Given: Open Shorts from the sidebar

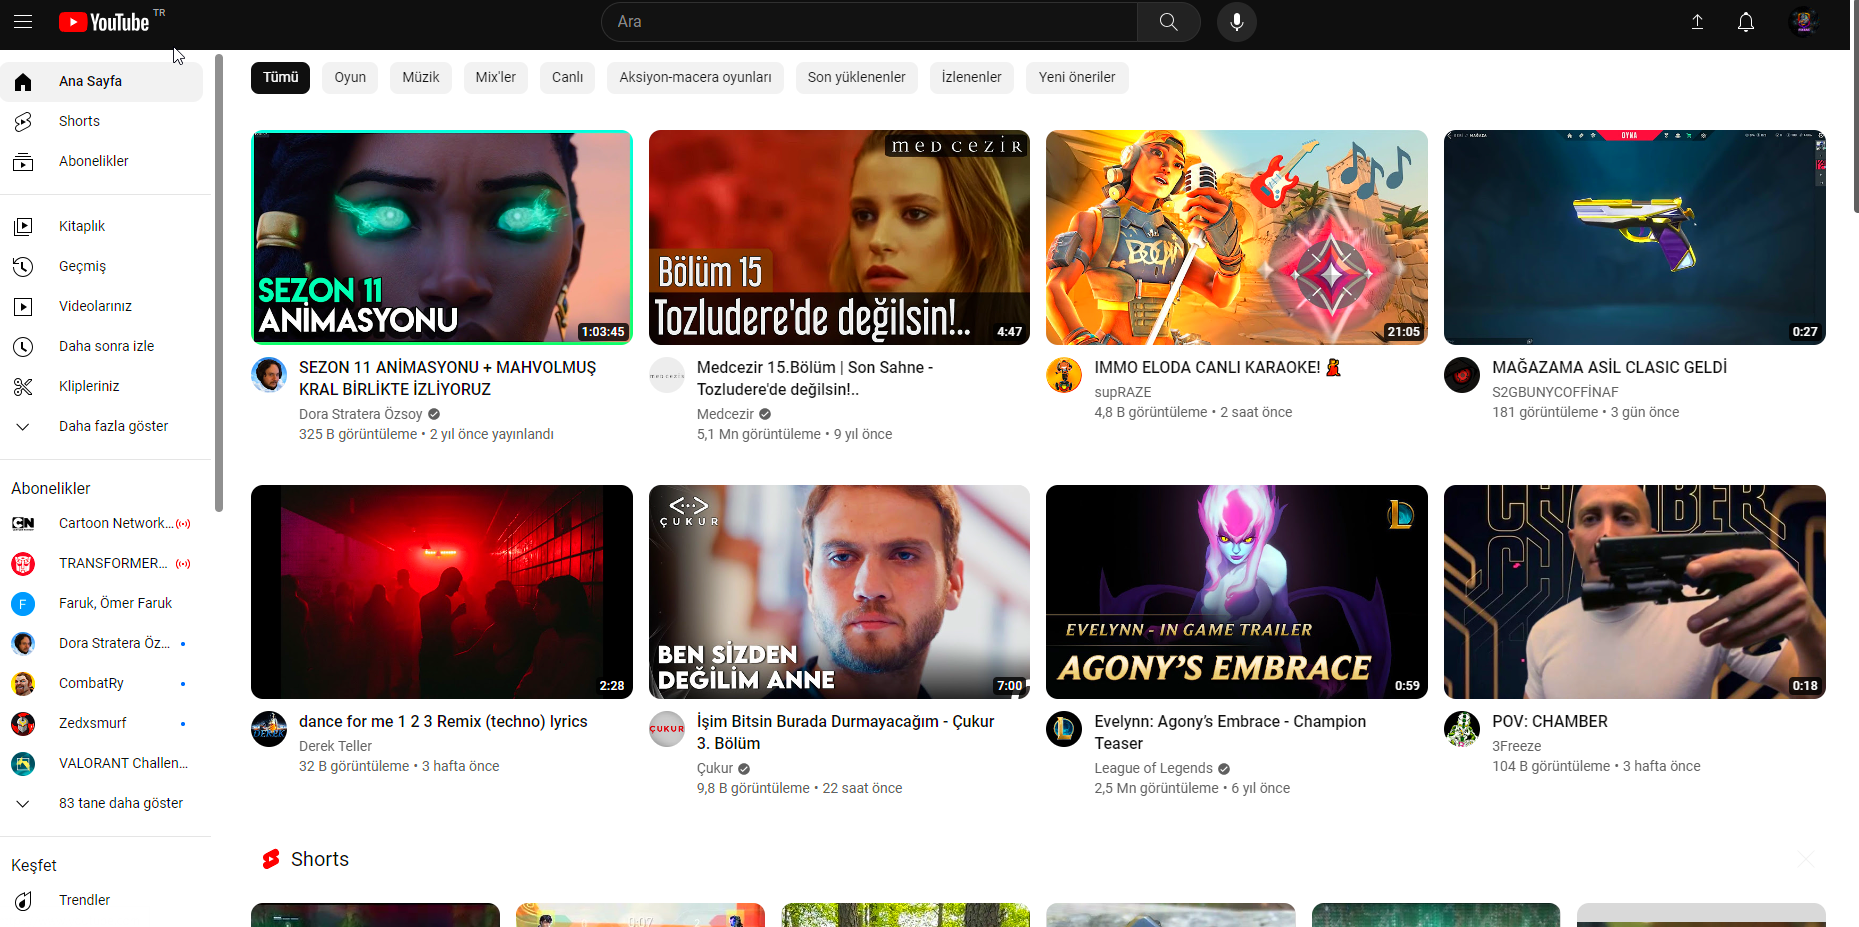Looking at the screenshot, I should pos(102,121).
